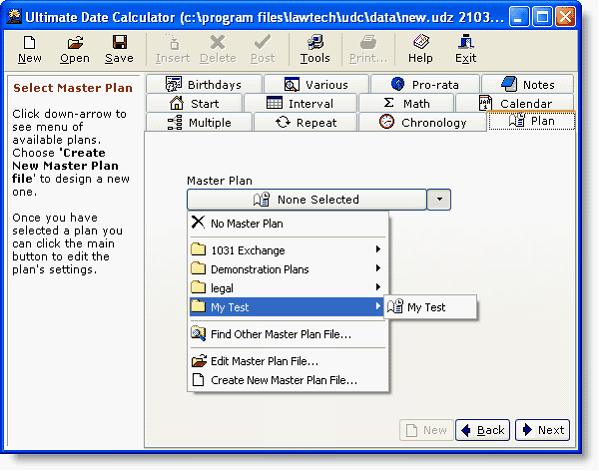This screenshot has height=471, width=599.
Task: Click the None Selected master plan button
Action: click(307, 199)
